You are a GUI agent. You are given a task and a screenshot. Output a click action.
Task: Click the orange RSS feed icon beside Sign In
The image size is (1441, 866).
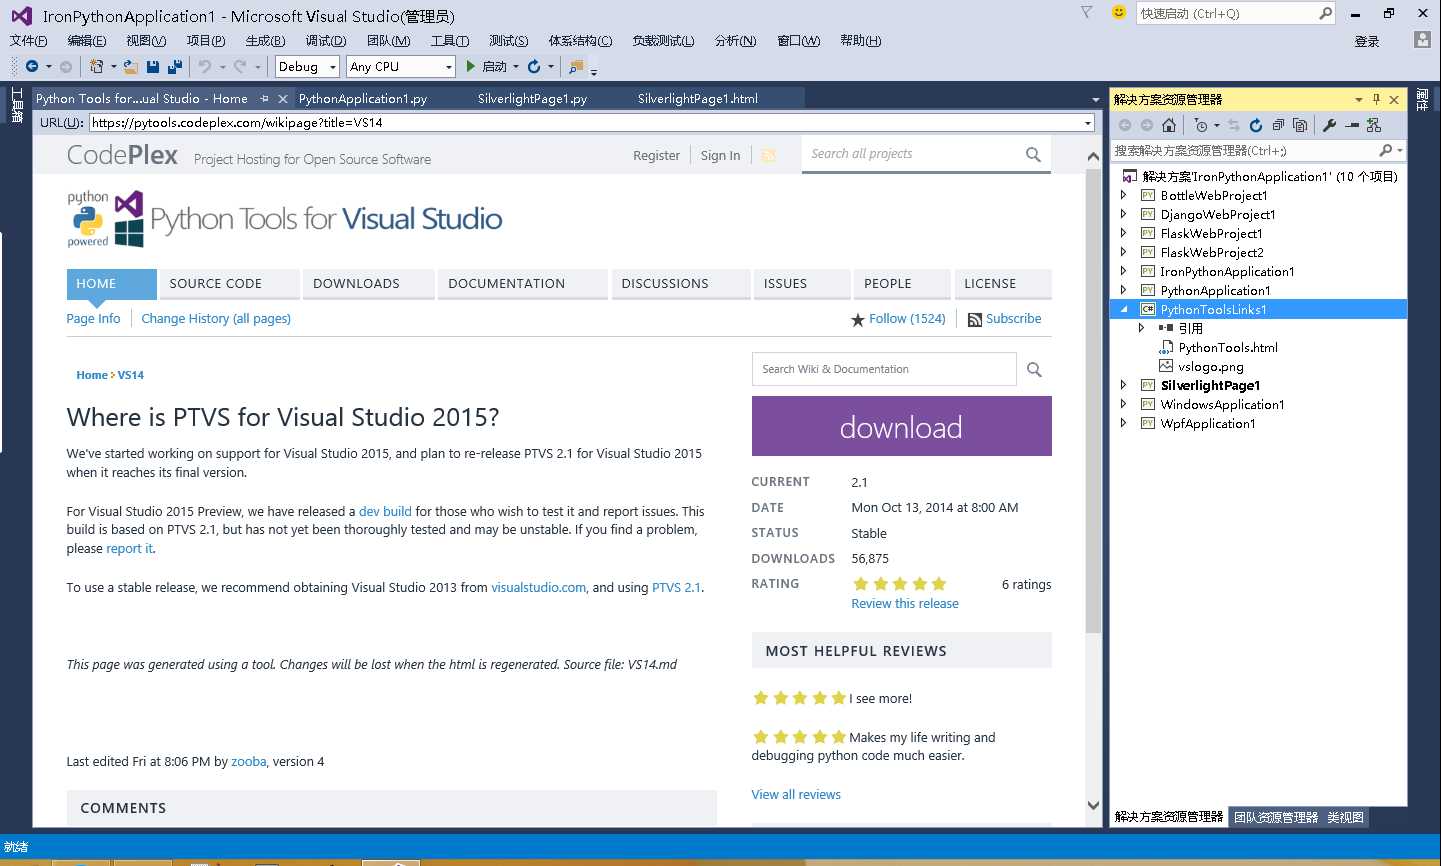(768, 155)
